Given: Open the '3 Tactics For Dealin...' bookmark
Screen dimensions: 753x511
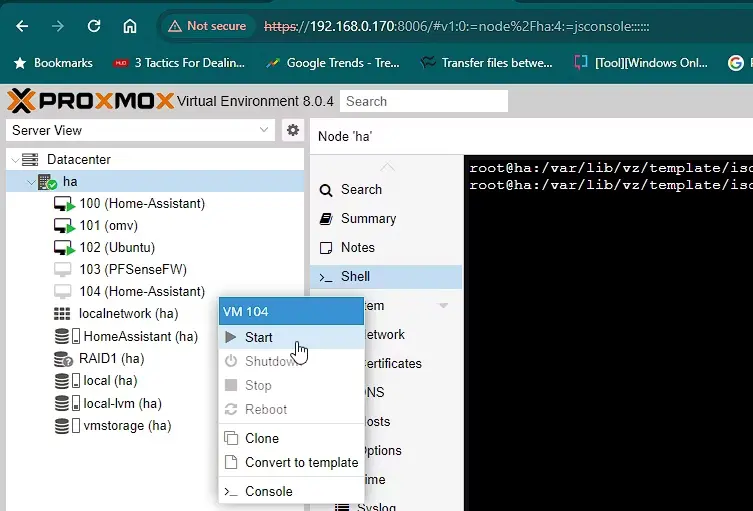Looking at the screenshot, I should 179,63.
